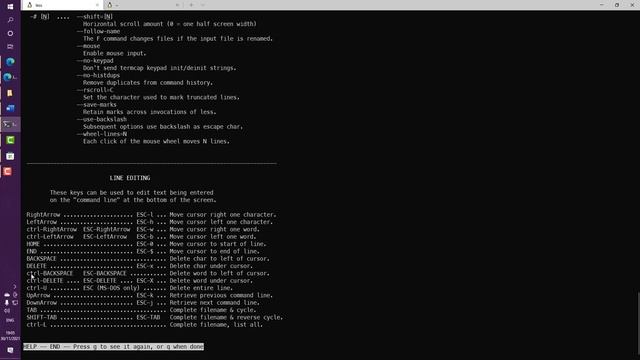Click the 'SHIFT-TAB' key row
Screen dimensions: 640x360
click(155, 318)
